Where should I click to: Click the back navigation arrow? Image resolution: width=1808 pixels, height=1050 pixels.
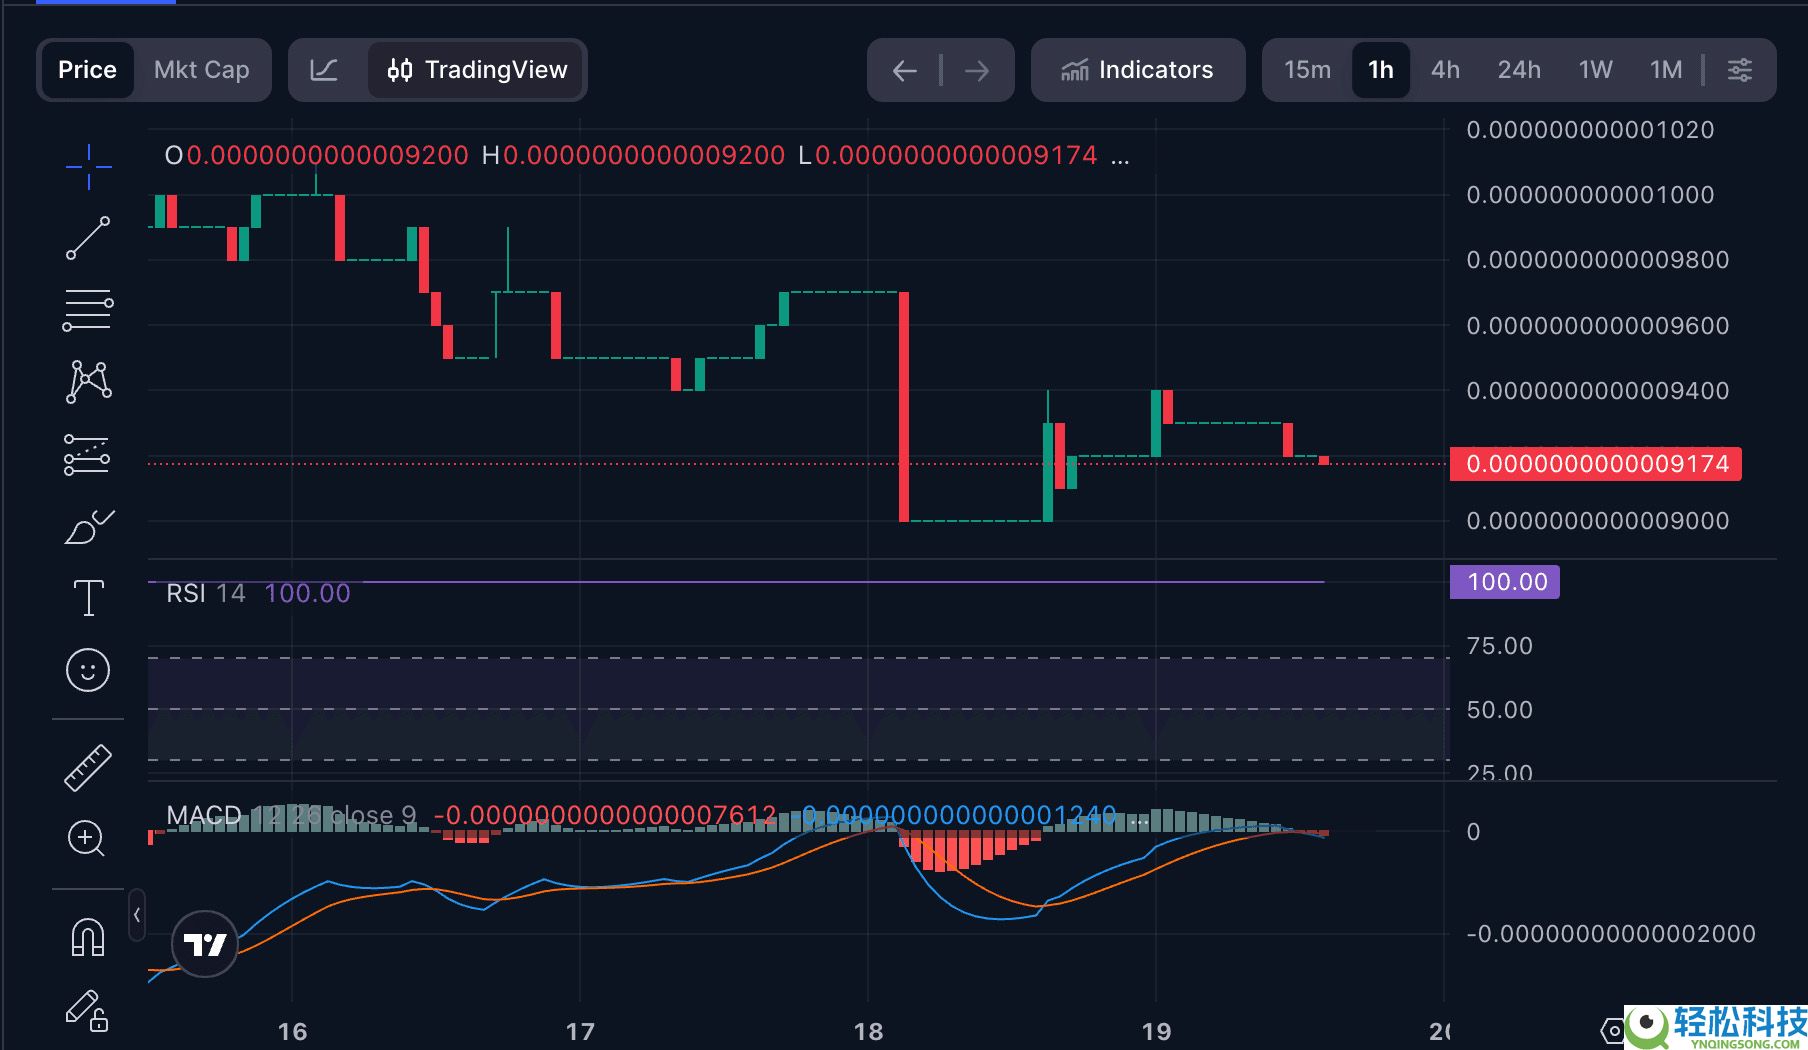[904, 70]
